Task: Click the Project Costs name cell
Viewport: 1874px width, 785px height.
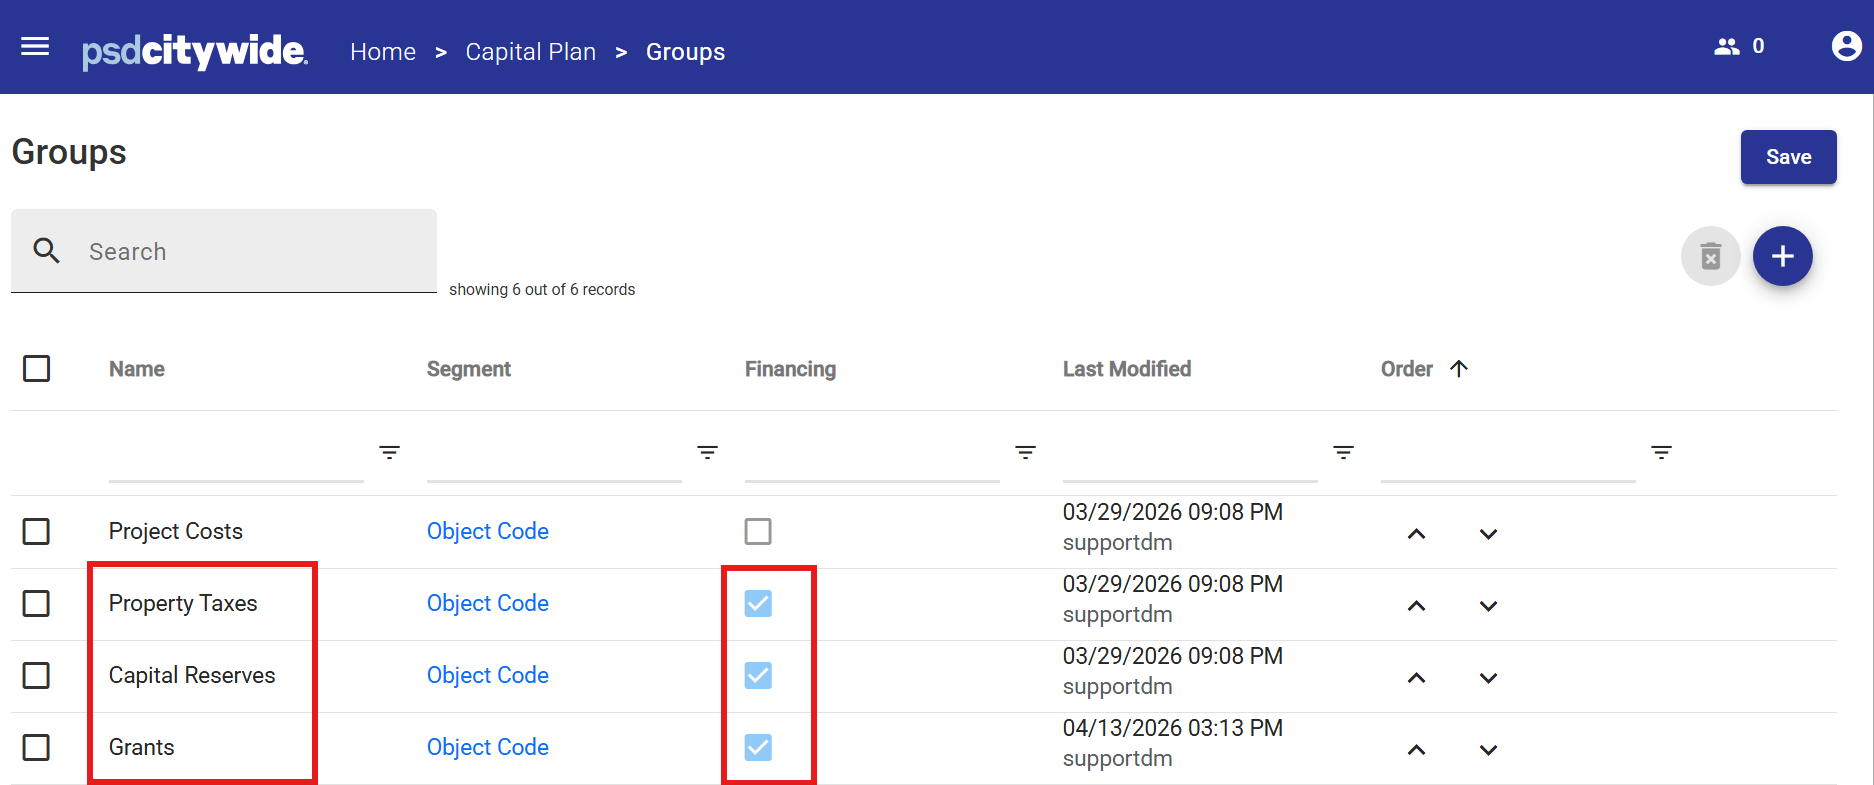Action: pos(176,531)
